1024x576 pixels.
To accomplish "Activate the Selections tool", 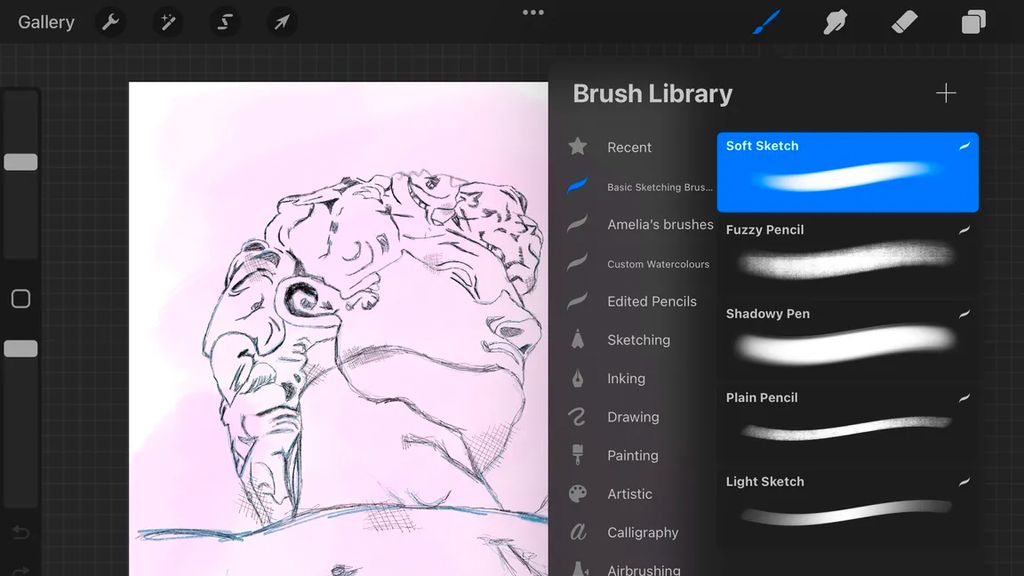I will click(223, 21).
